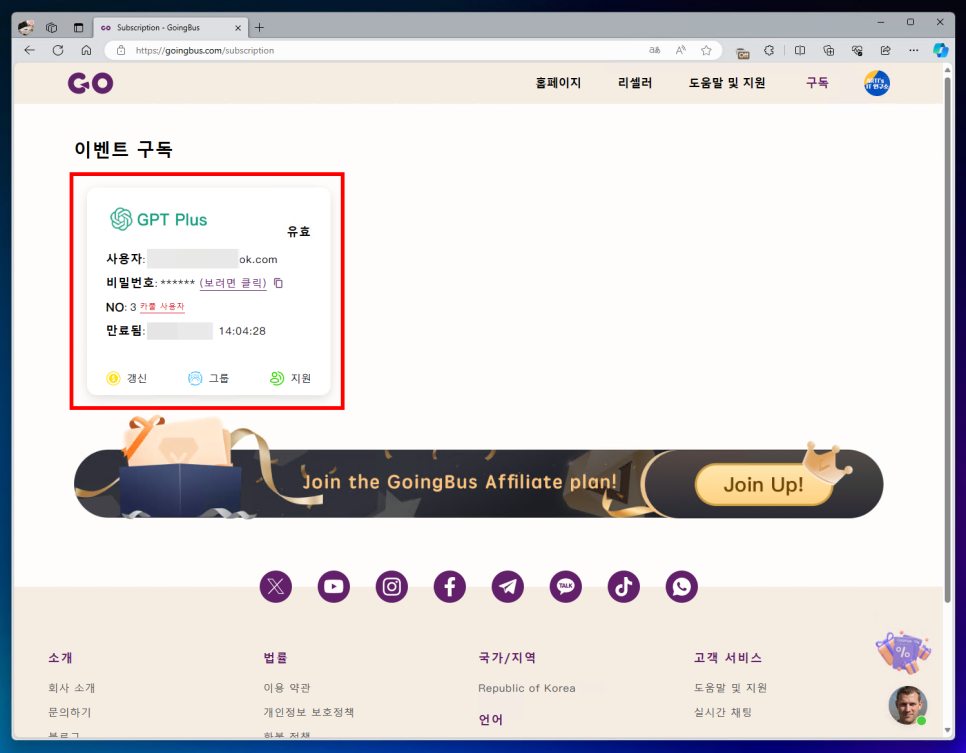Open the X (Twitter) social icon
This screenshot has height=753, width=966.
(x=276, y=587)
